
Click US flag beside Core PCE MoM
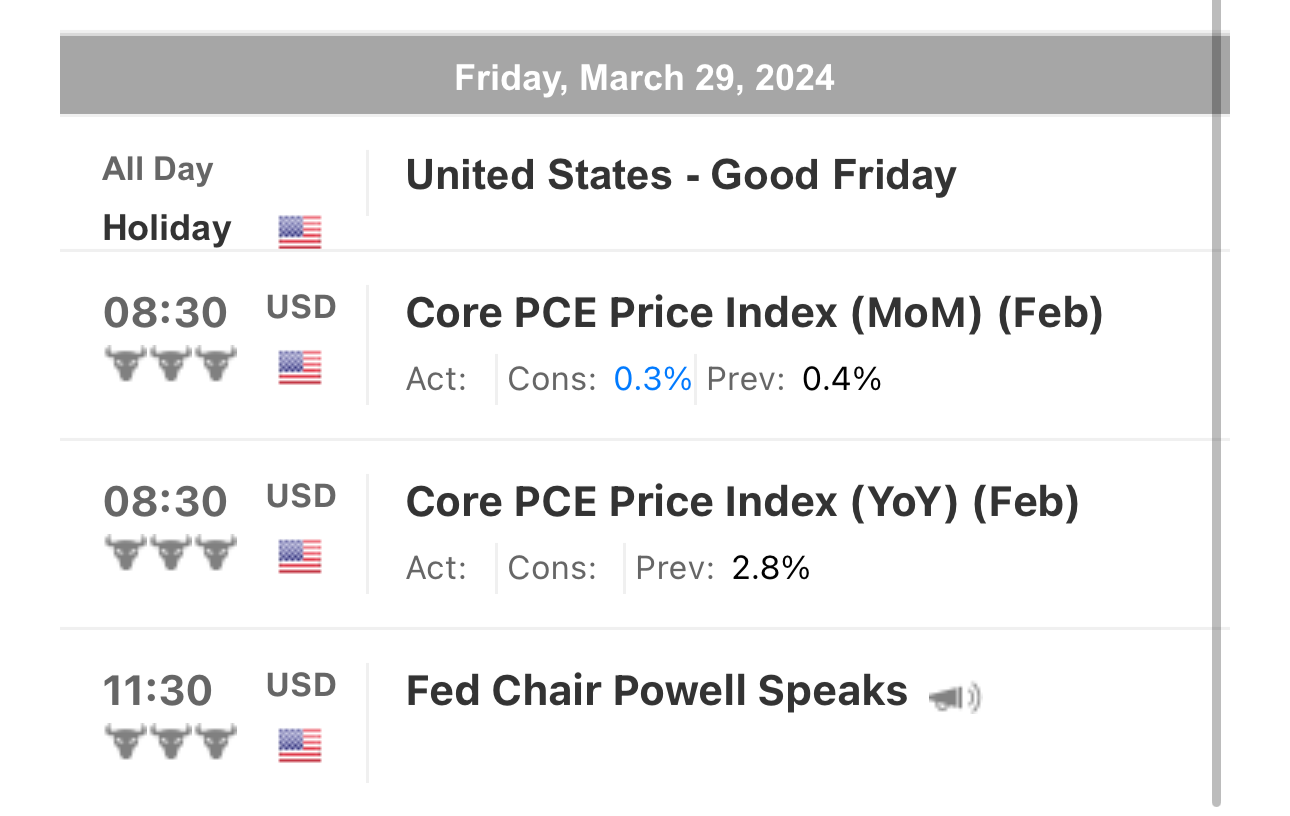click(300, 368)
